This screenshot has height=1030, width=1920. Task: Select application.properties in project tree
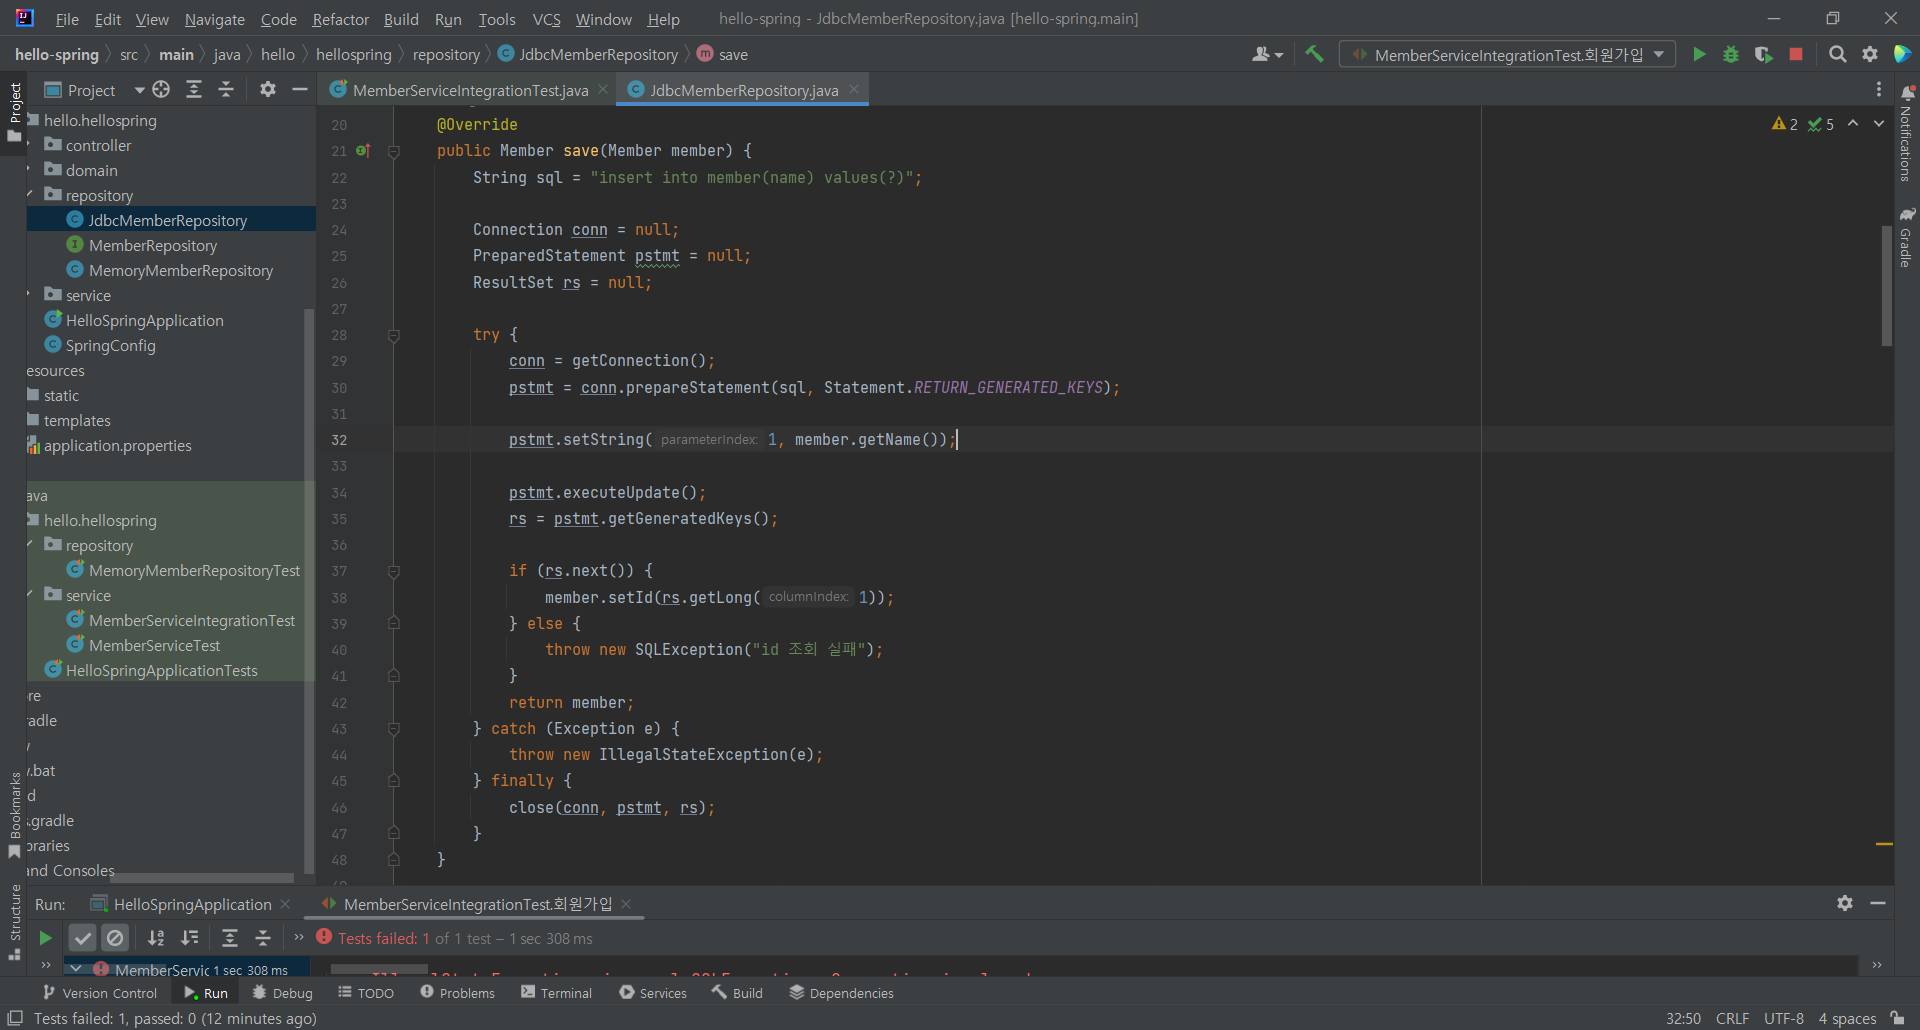click(x=117, y=445)
